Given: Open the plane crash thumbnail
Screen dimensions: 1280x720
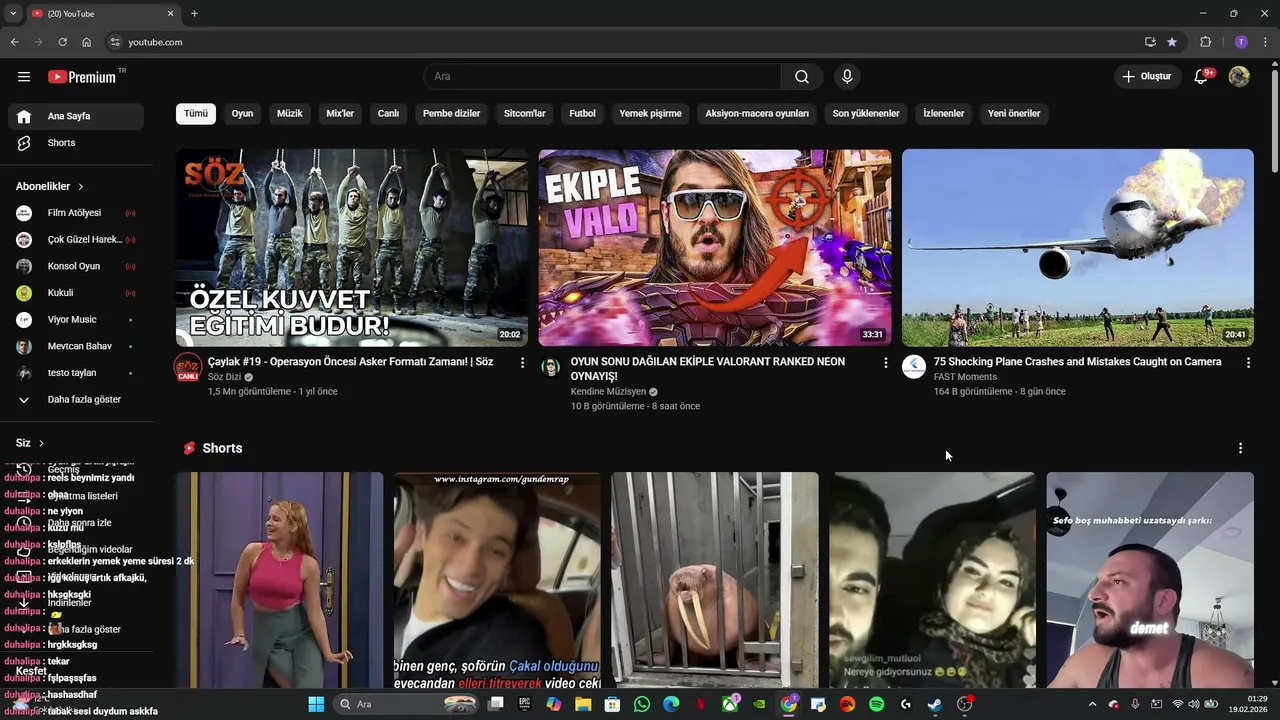Looking at the screenshot, I should pos(1078,248).
